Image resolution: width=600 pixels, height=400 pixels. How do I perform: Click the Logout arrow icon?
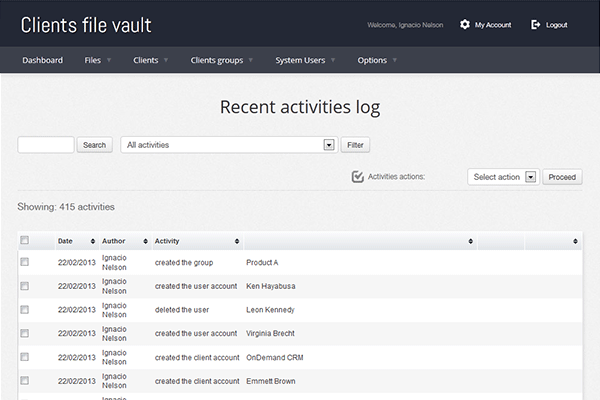click(536, 24)
